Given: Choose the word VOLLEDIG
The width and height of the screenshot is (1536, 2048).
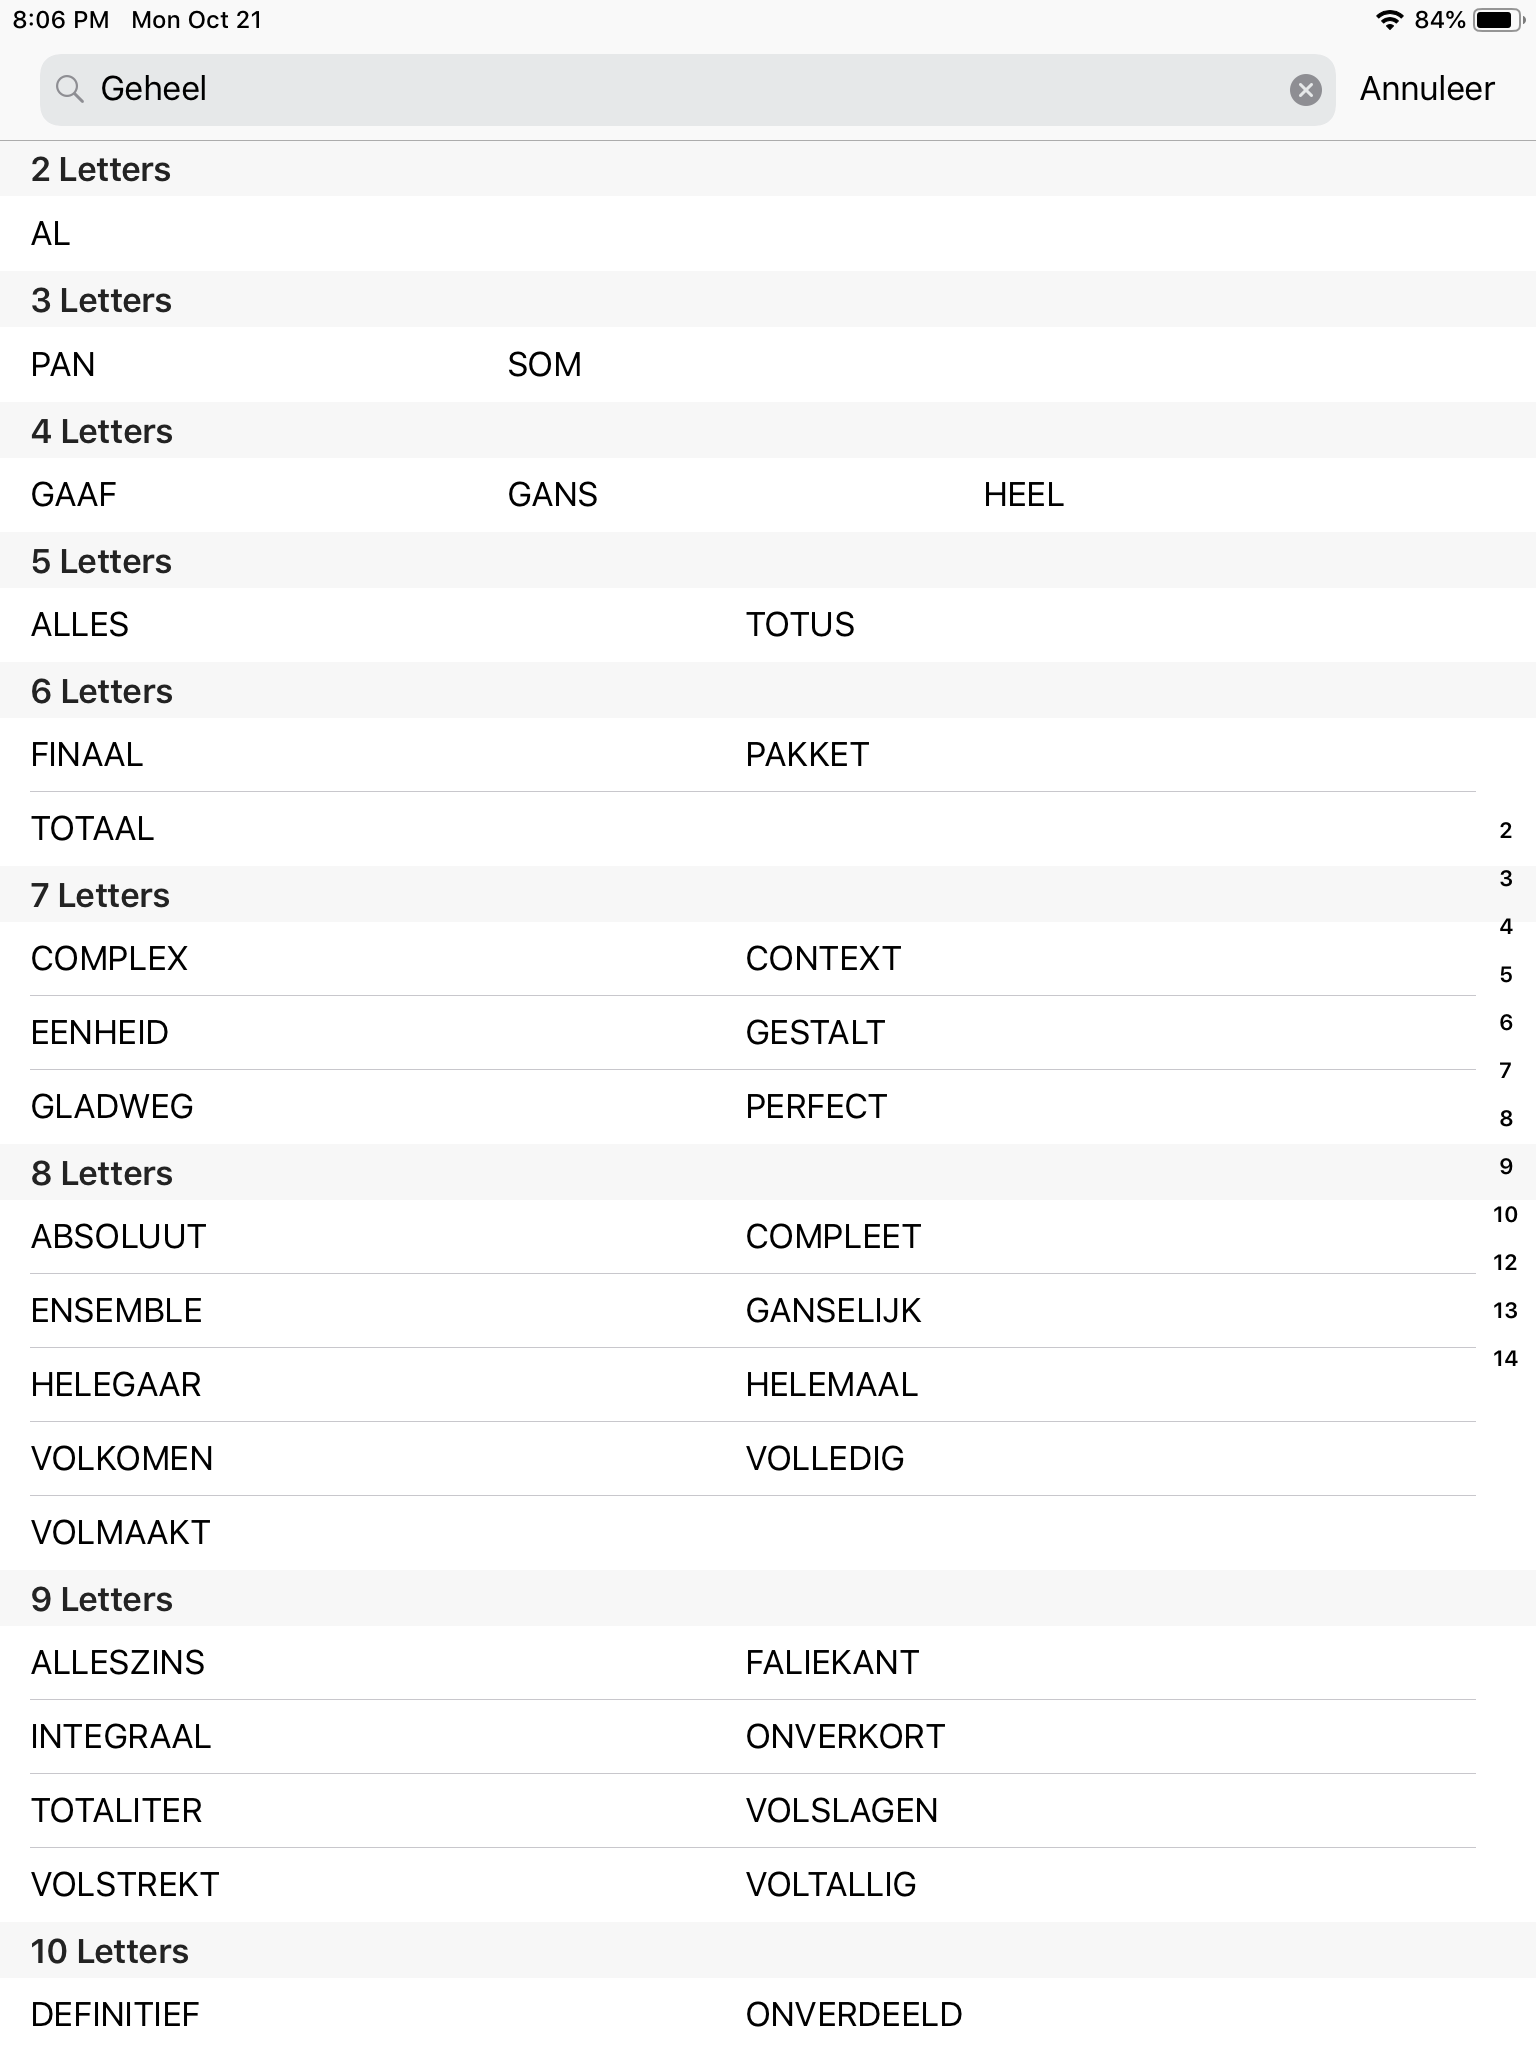Looking at the screenshot, I should coord(824,1459).
